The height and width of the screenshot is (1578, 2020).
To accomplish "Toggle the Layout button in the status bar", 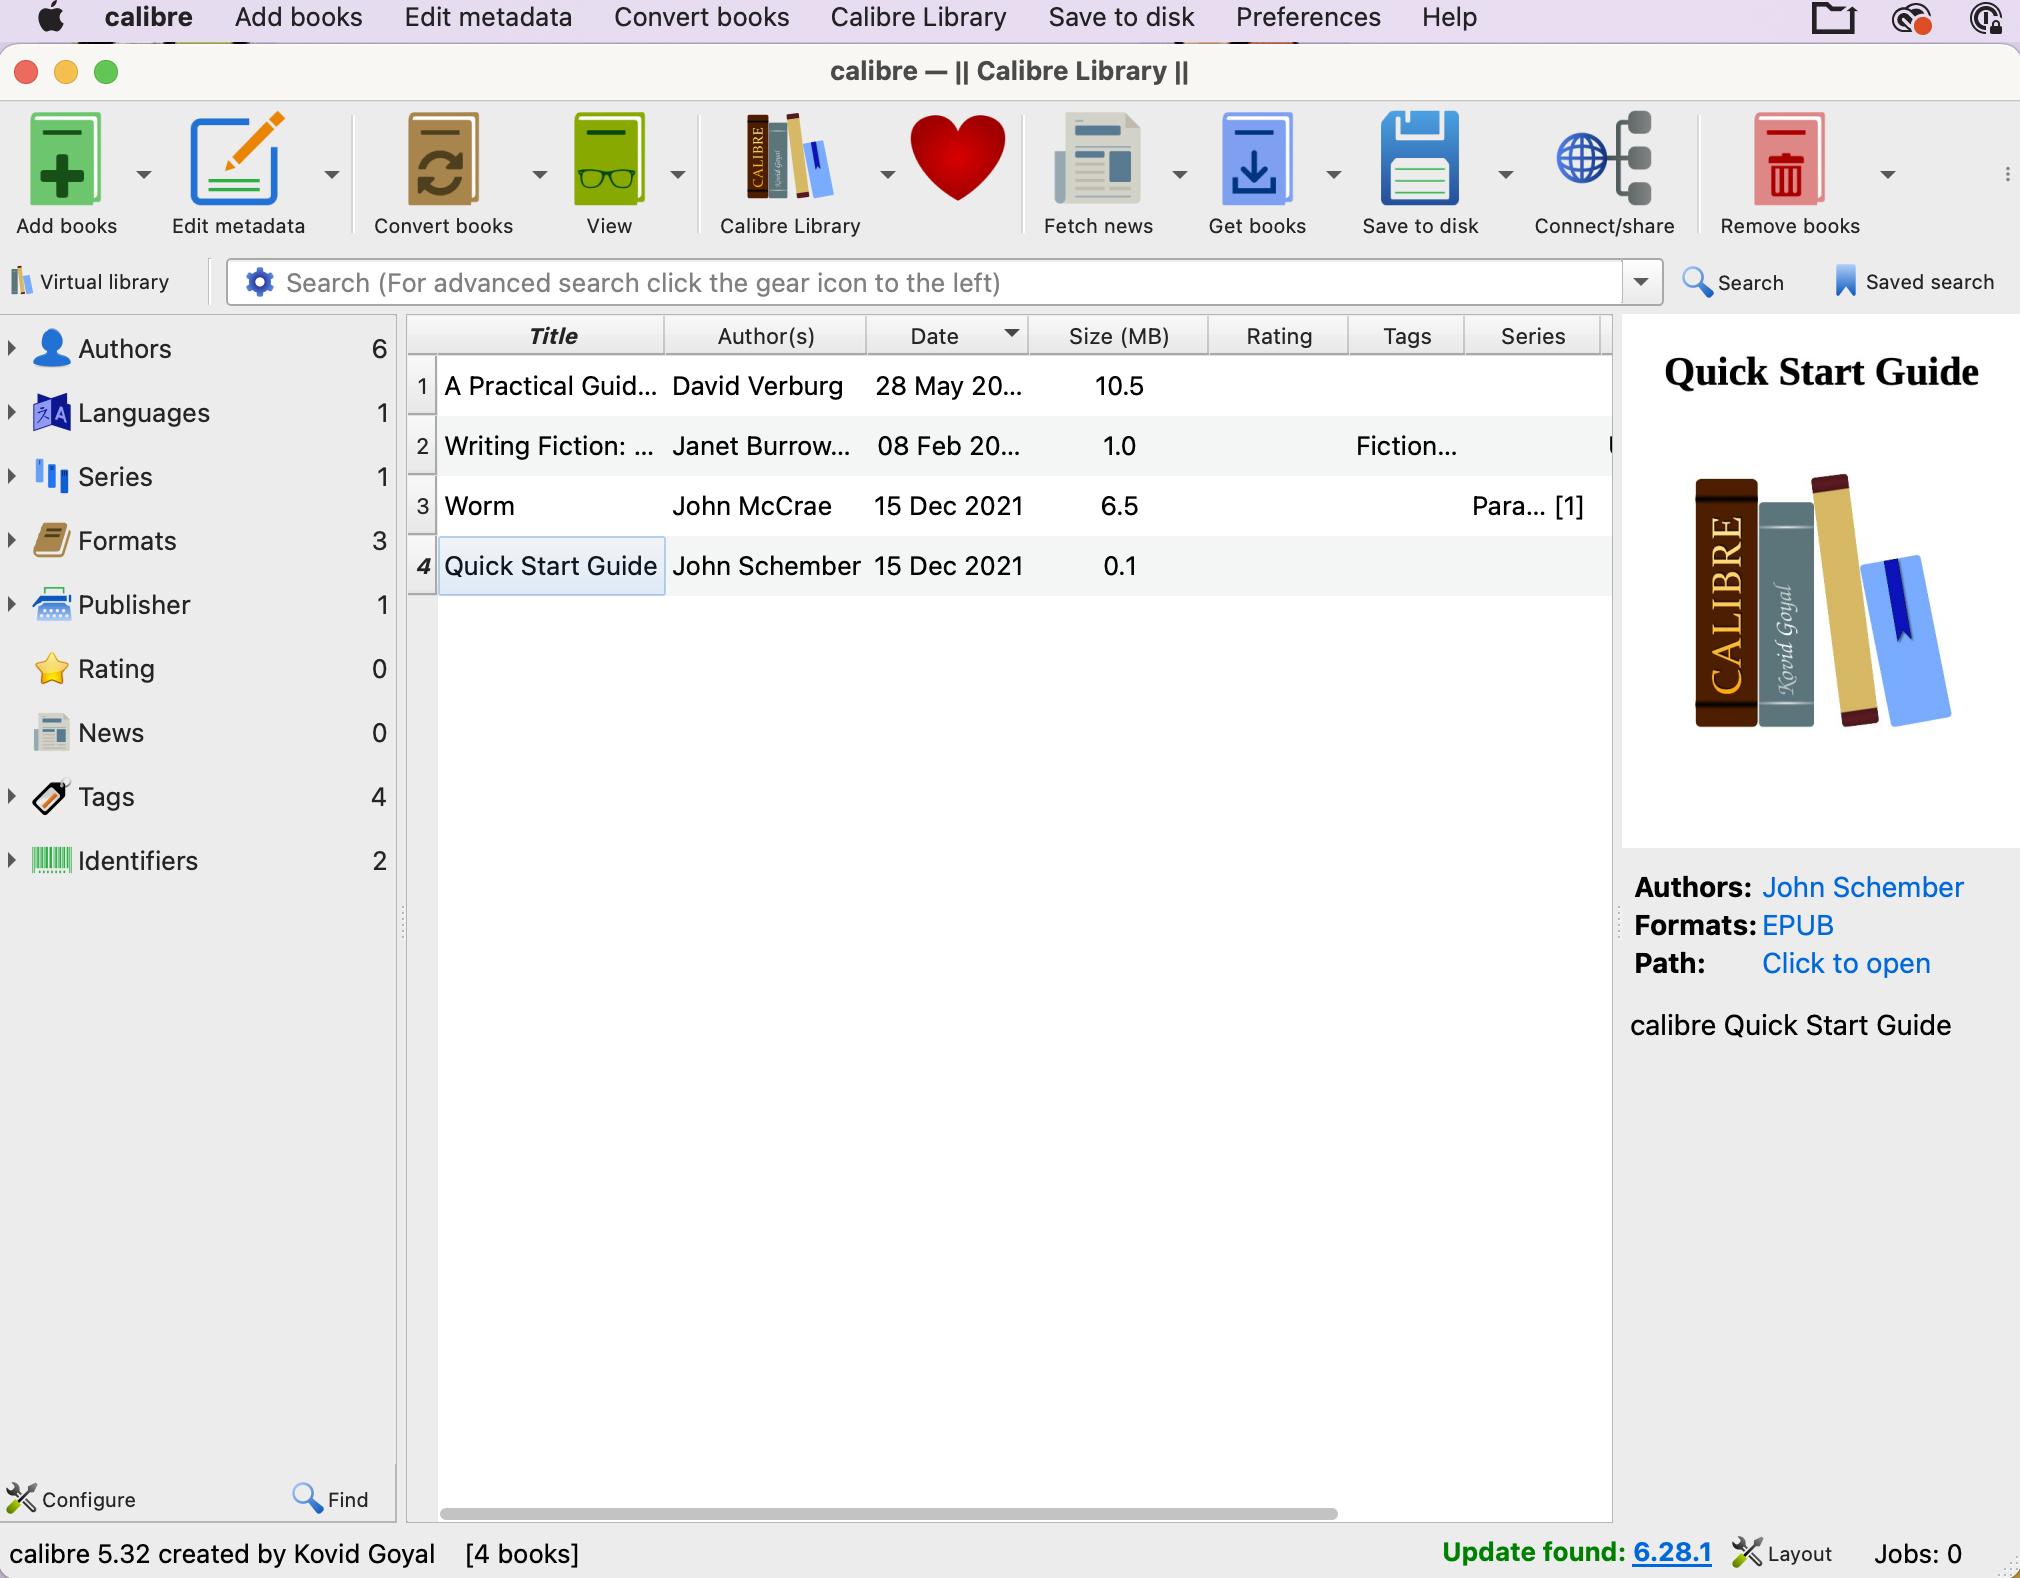I will (x=1783, y=1553).
